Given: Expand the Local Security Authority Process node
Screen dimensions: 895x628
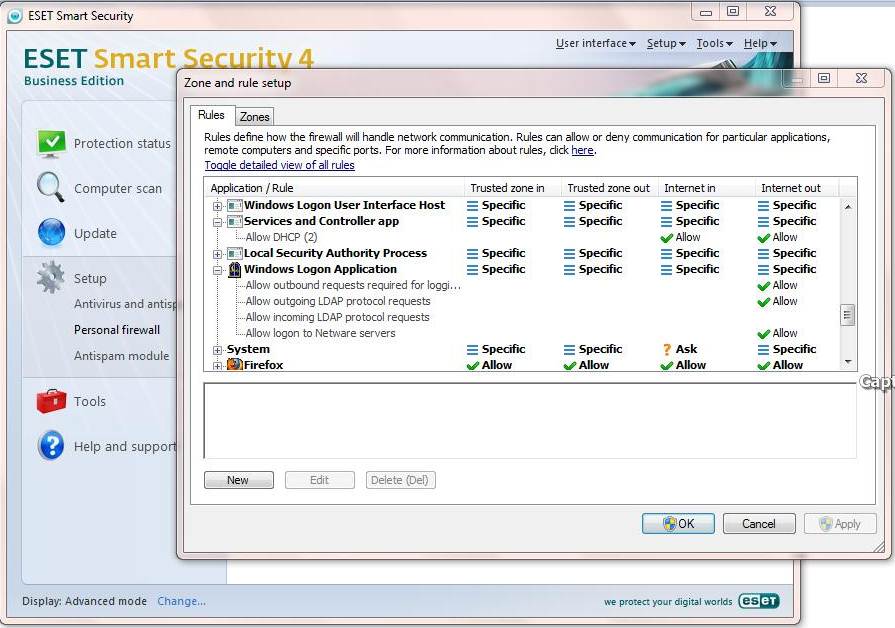Looking at the screenshot, I should point(217,253).
